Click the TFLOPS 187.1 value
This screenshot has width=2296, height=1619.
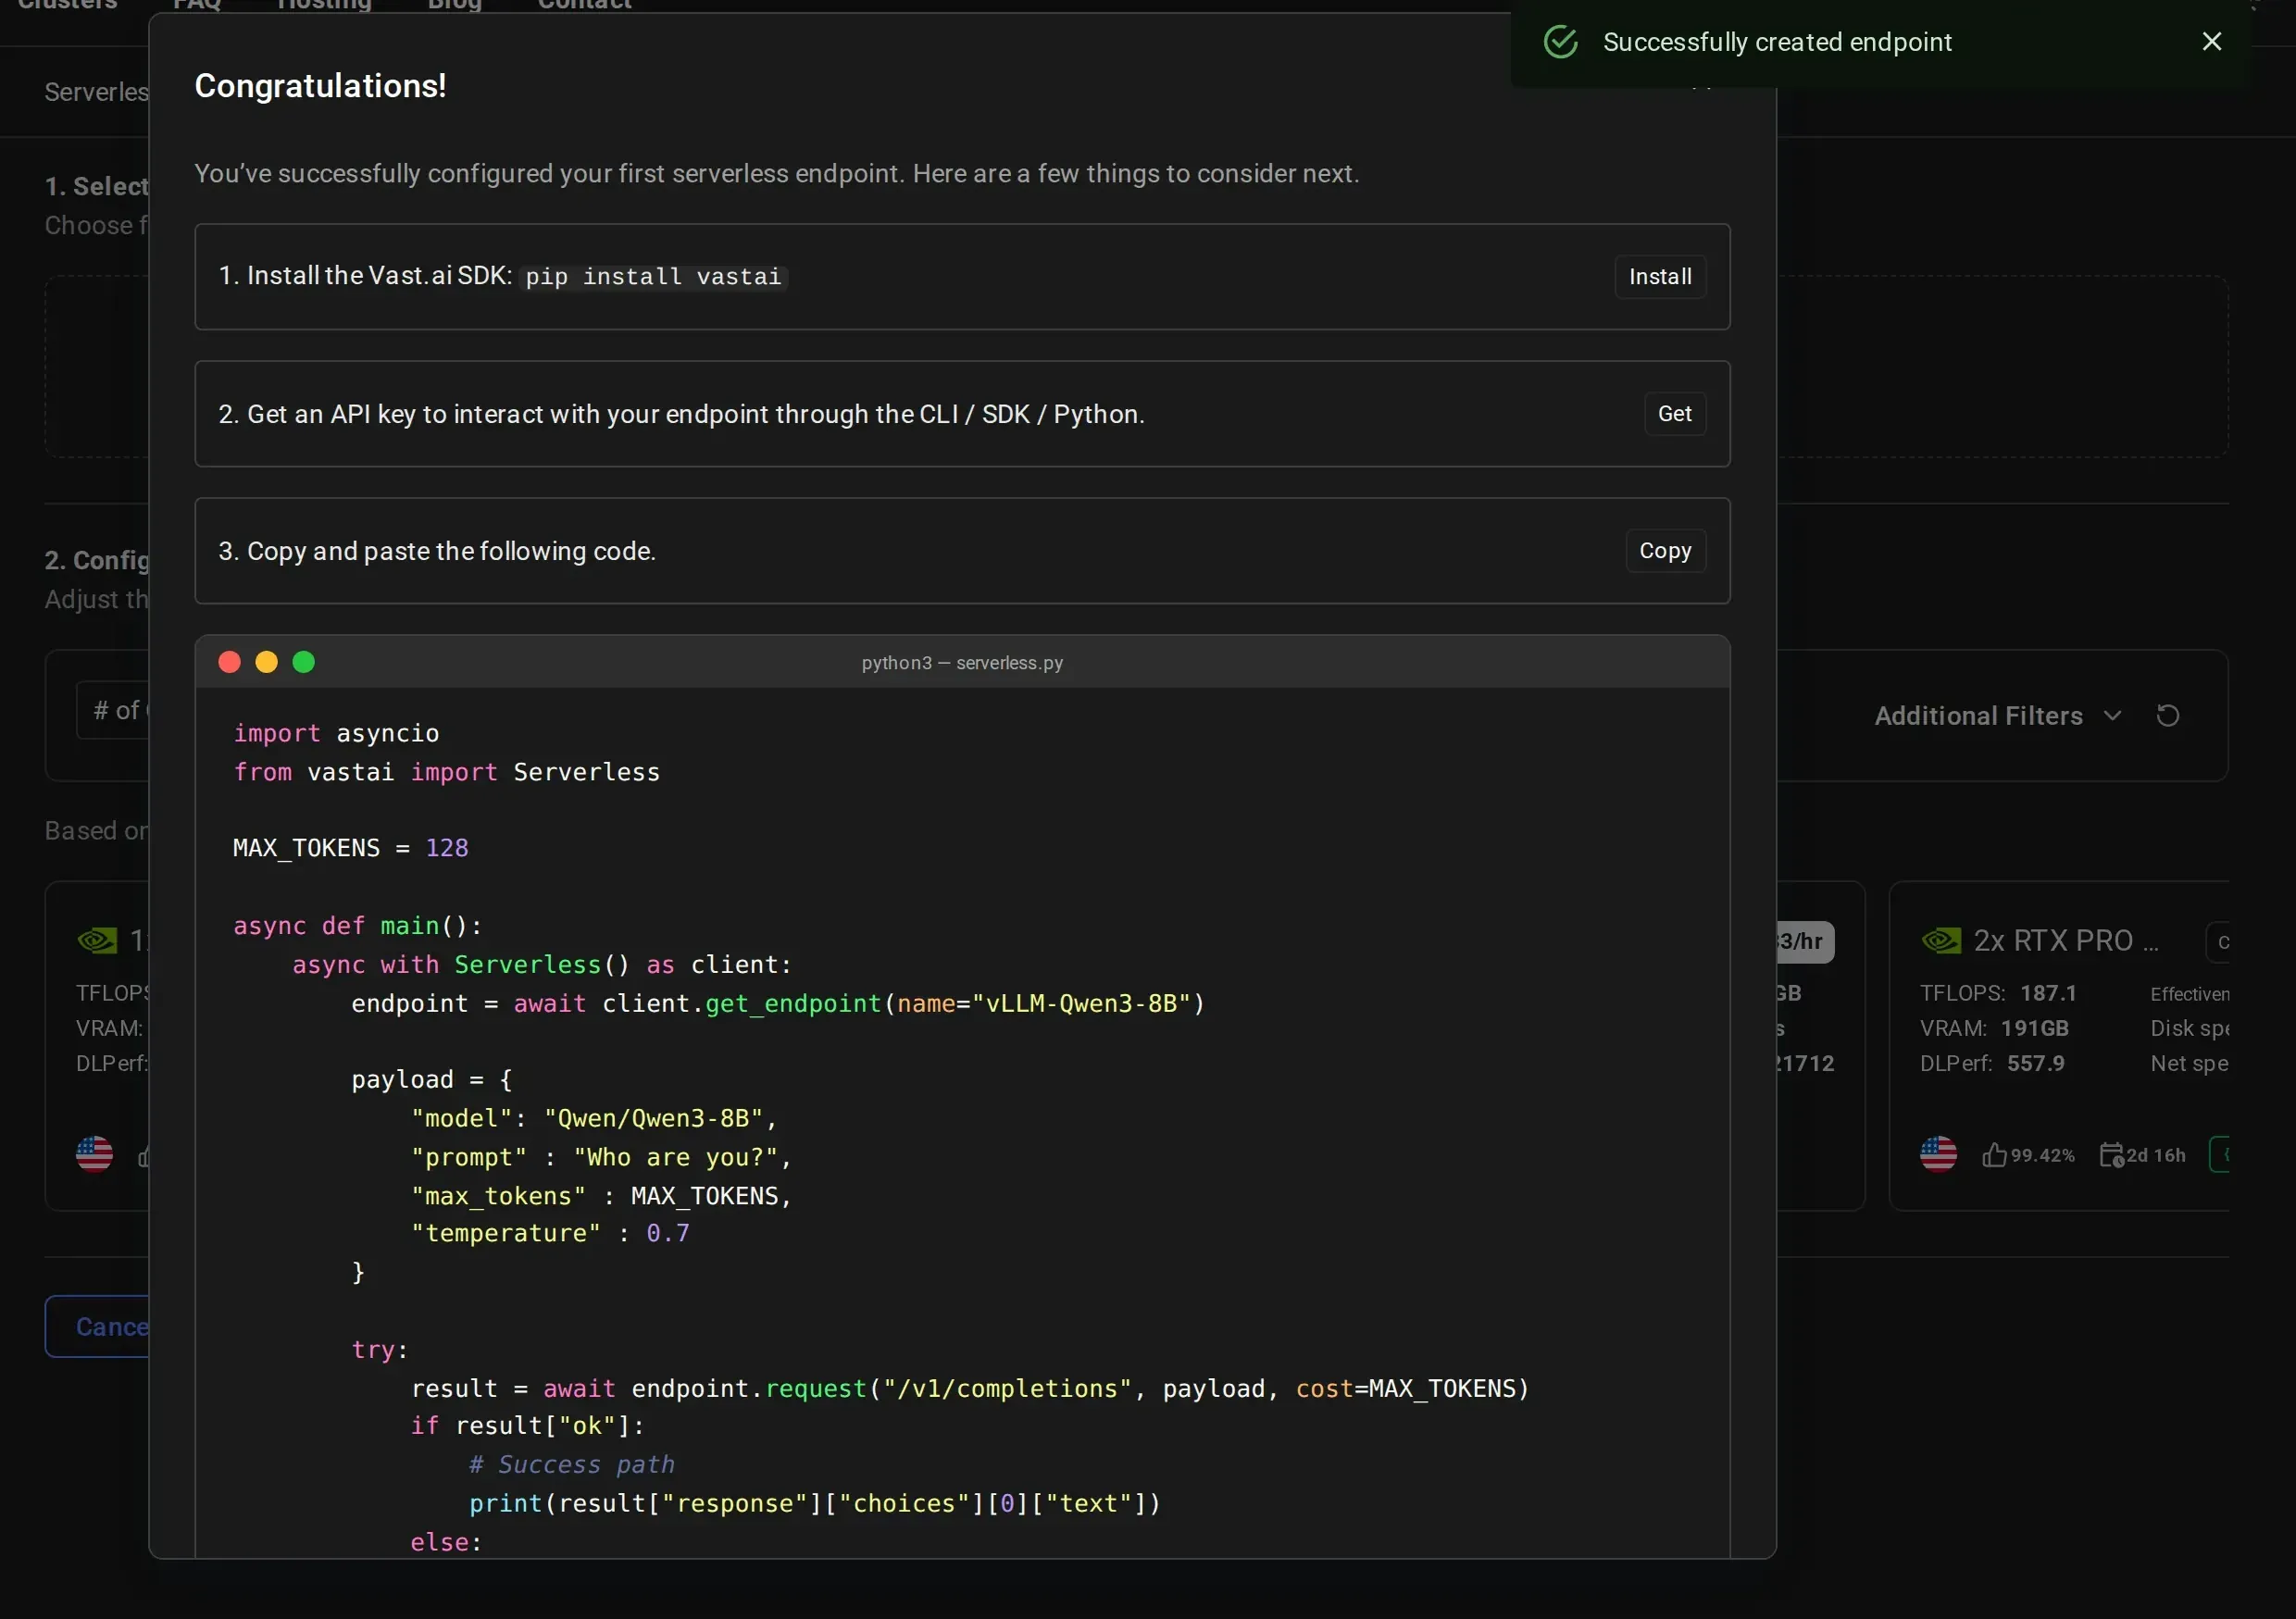coord(2047,993)
